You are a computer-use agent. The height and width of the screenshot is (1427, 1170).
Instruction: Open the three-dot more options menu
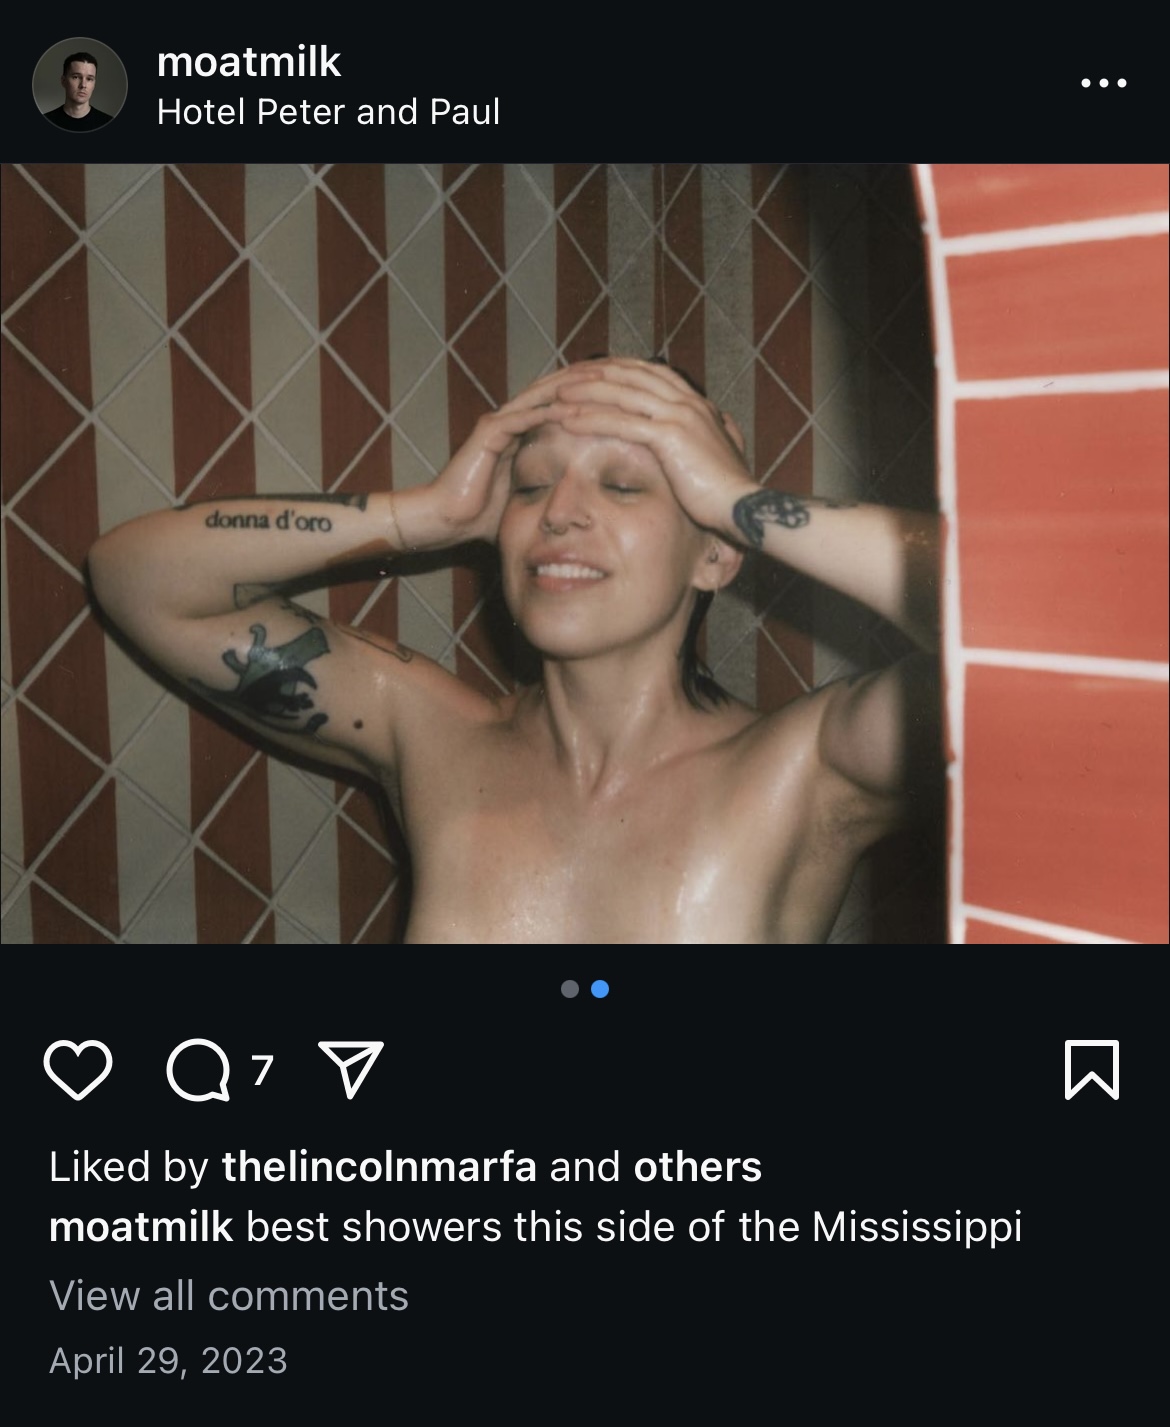(x=1105, y=84)
